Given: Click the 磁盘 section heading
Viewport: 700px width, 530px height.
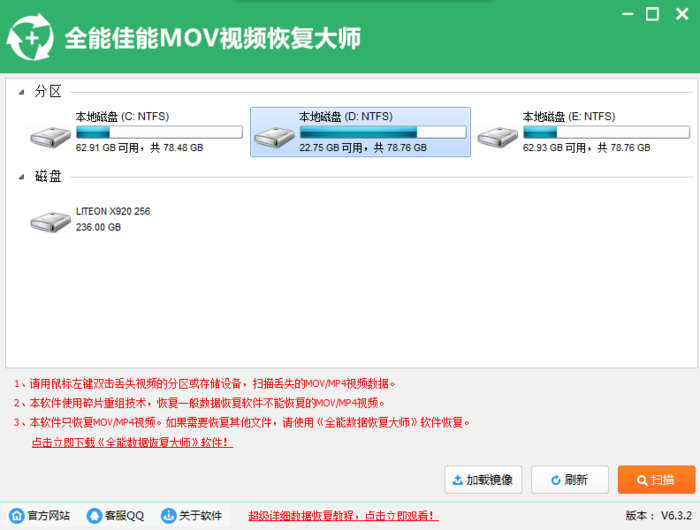Looking at the screenshot, I should pyautogui.click(x=48, y=176).
